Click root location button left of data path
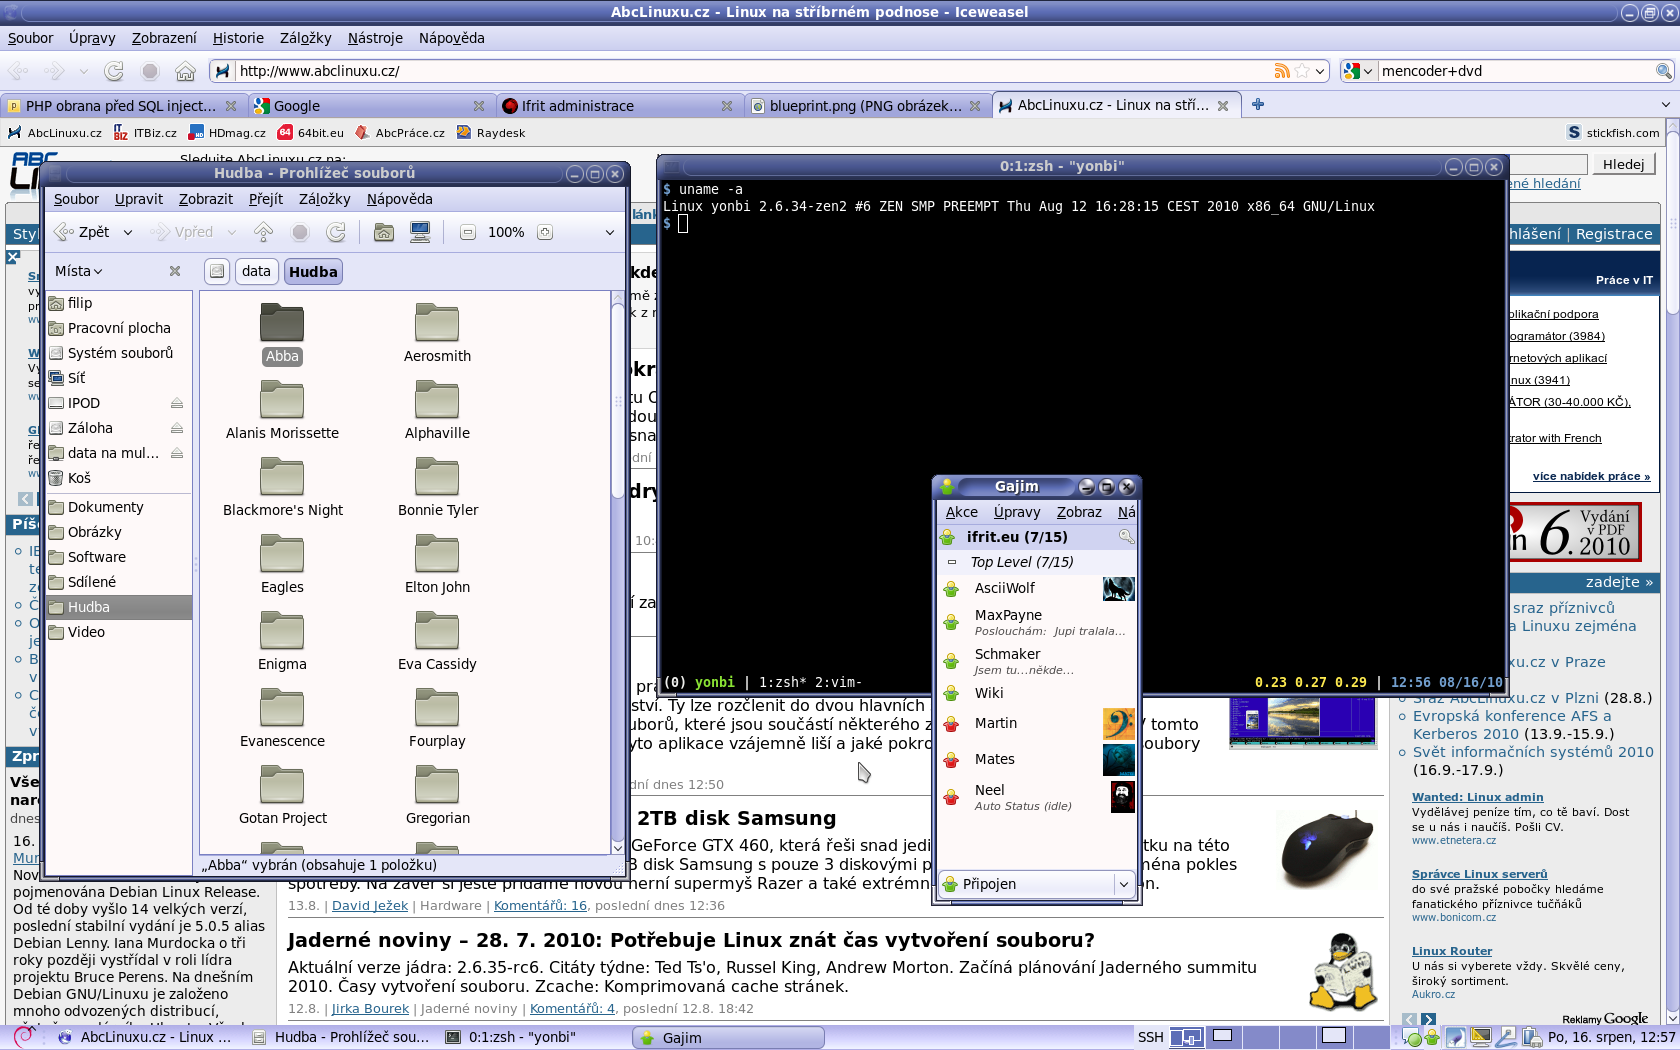The image size is (1680, 1050). [x=217, y=271]
